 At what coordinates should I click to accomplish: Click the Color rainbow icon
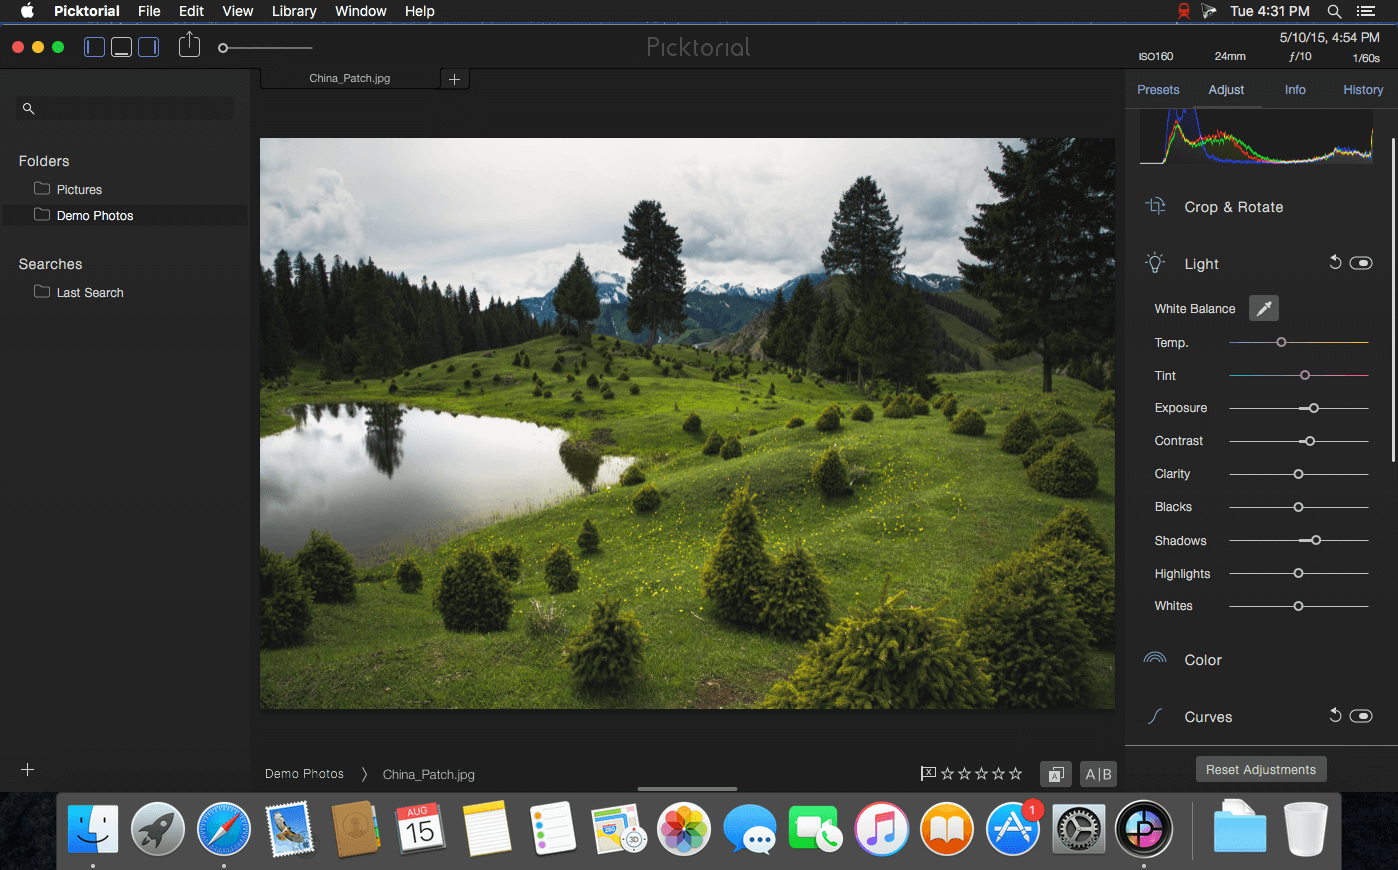pyautogui.click(x=1155, y=658)
